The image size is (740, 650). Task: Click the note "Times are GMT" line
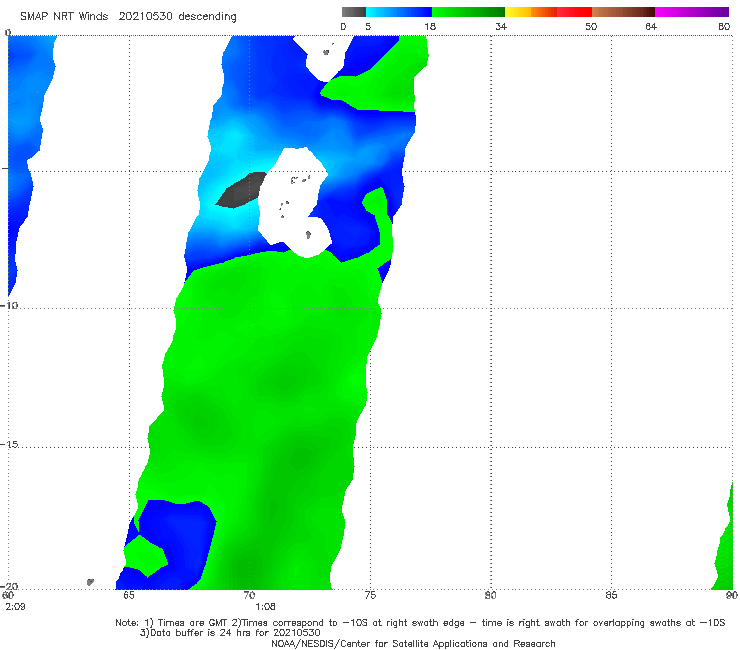420,623
